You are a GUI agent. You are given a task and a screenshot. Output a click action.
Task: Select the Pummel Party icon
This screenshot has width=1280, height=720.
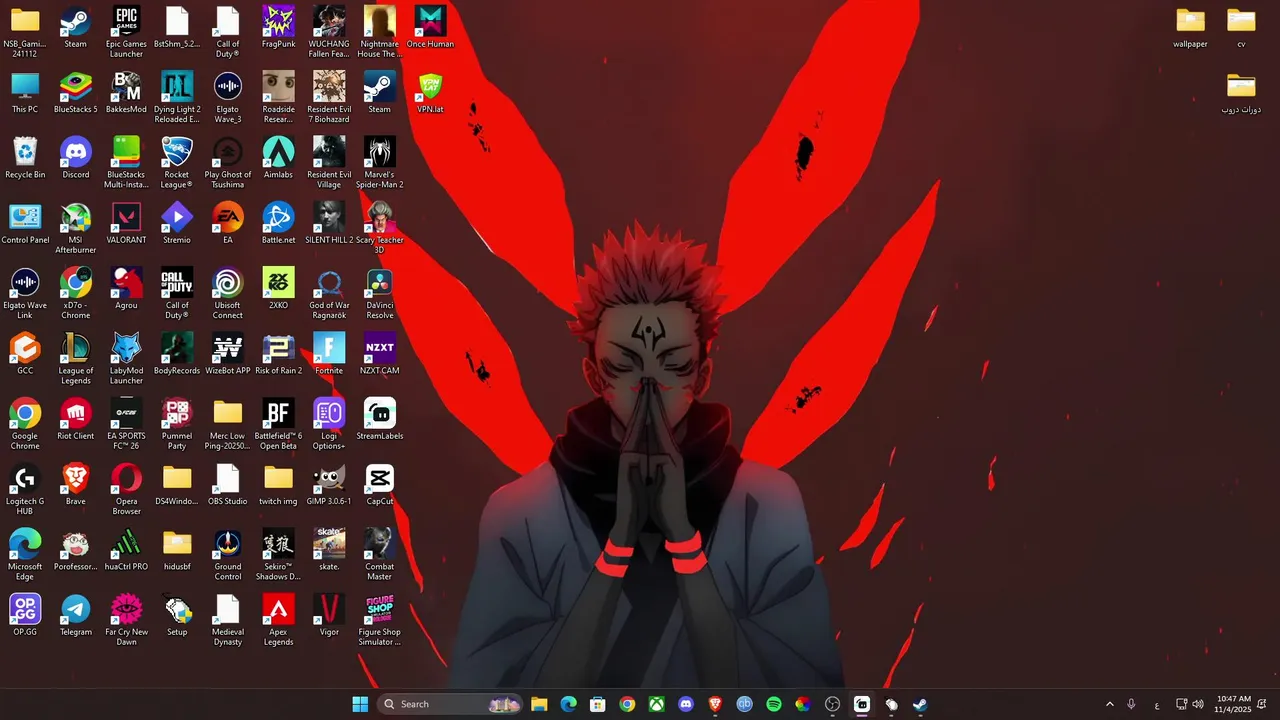177,423
